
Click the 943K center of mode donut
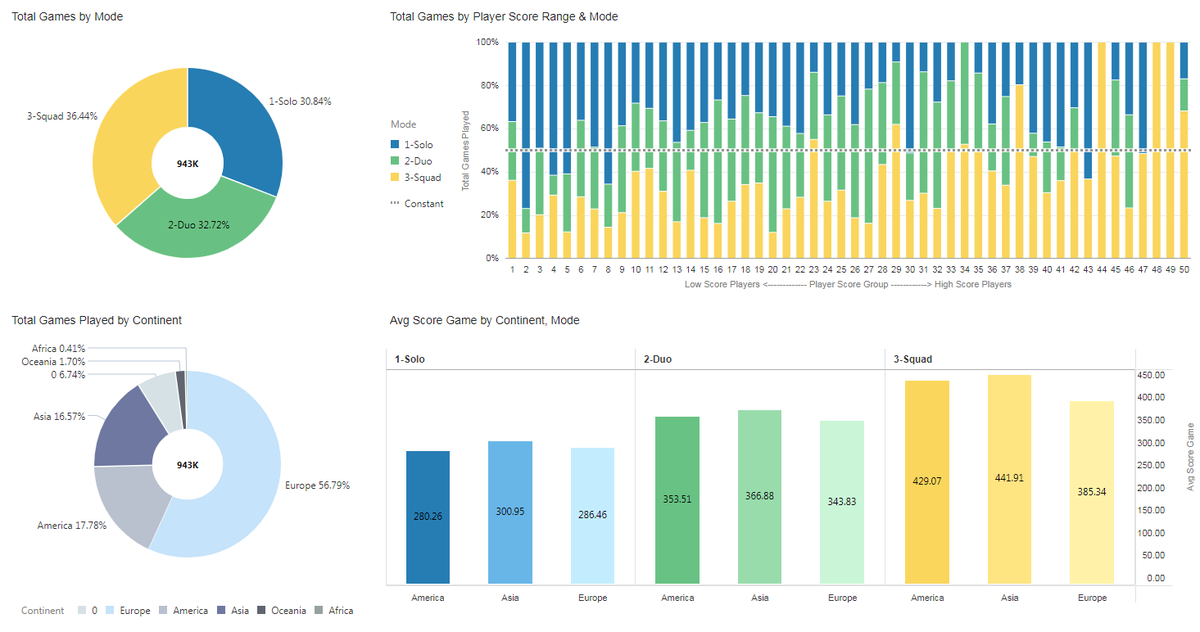(188, 163)
